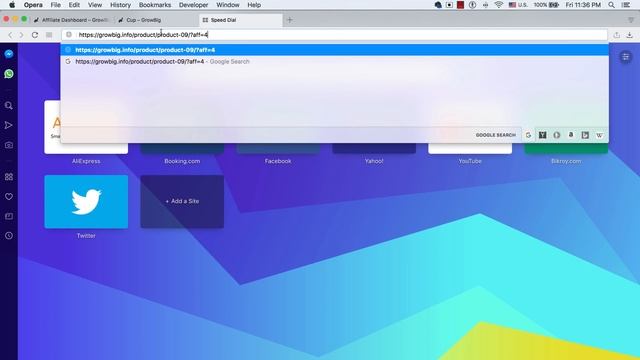Open the Developer menu
640x360 pixels.
point(193,5)
